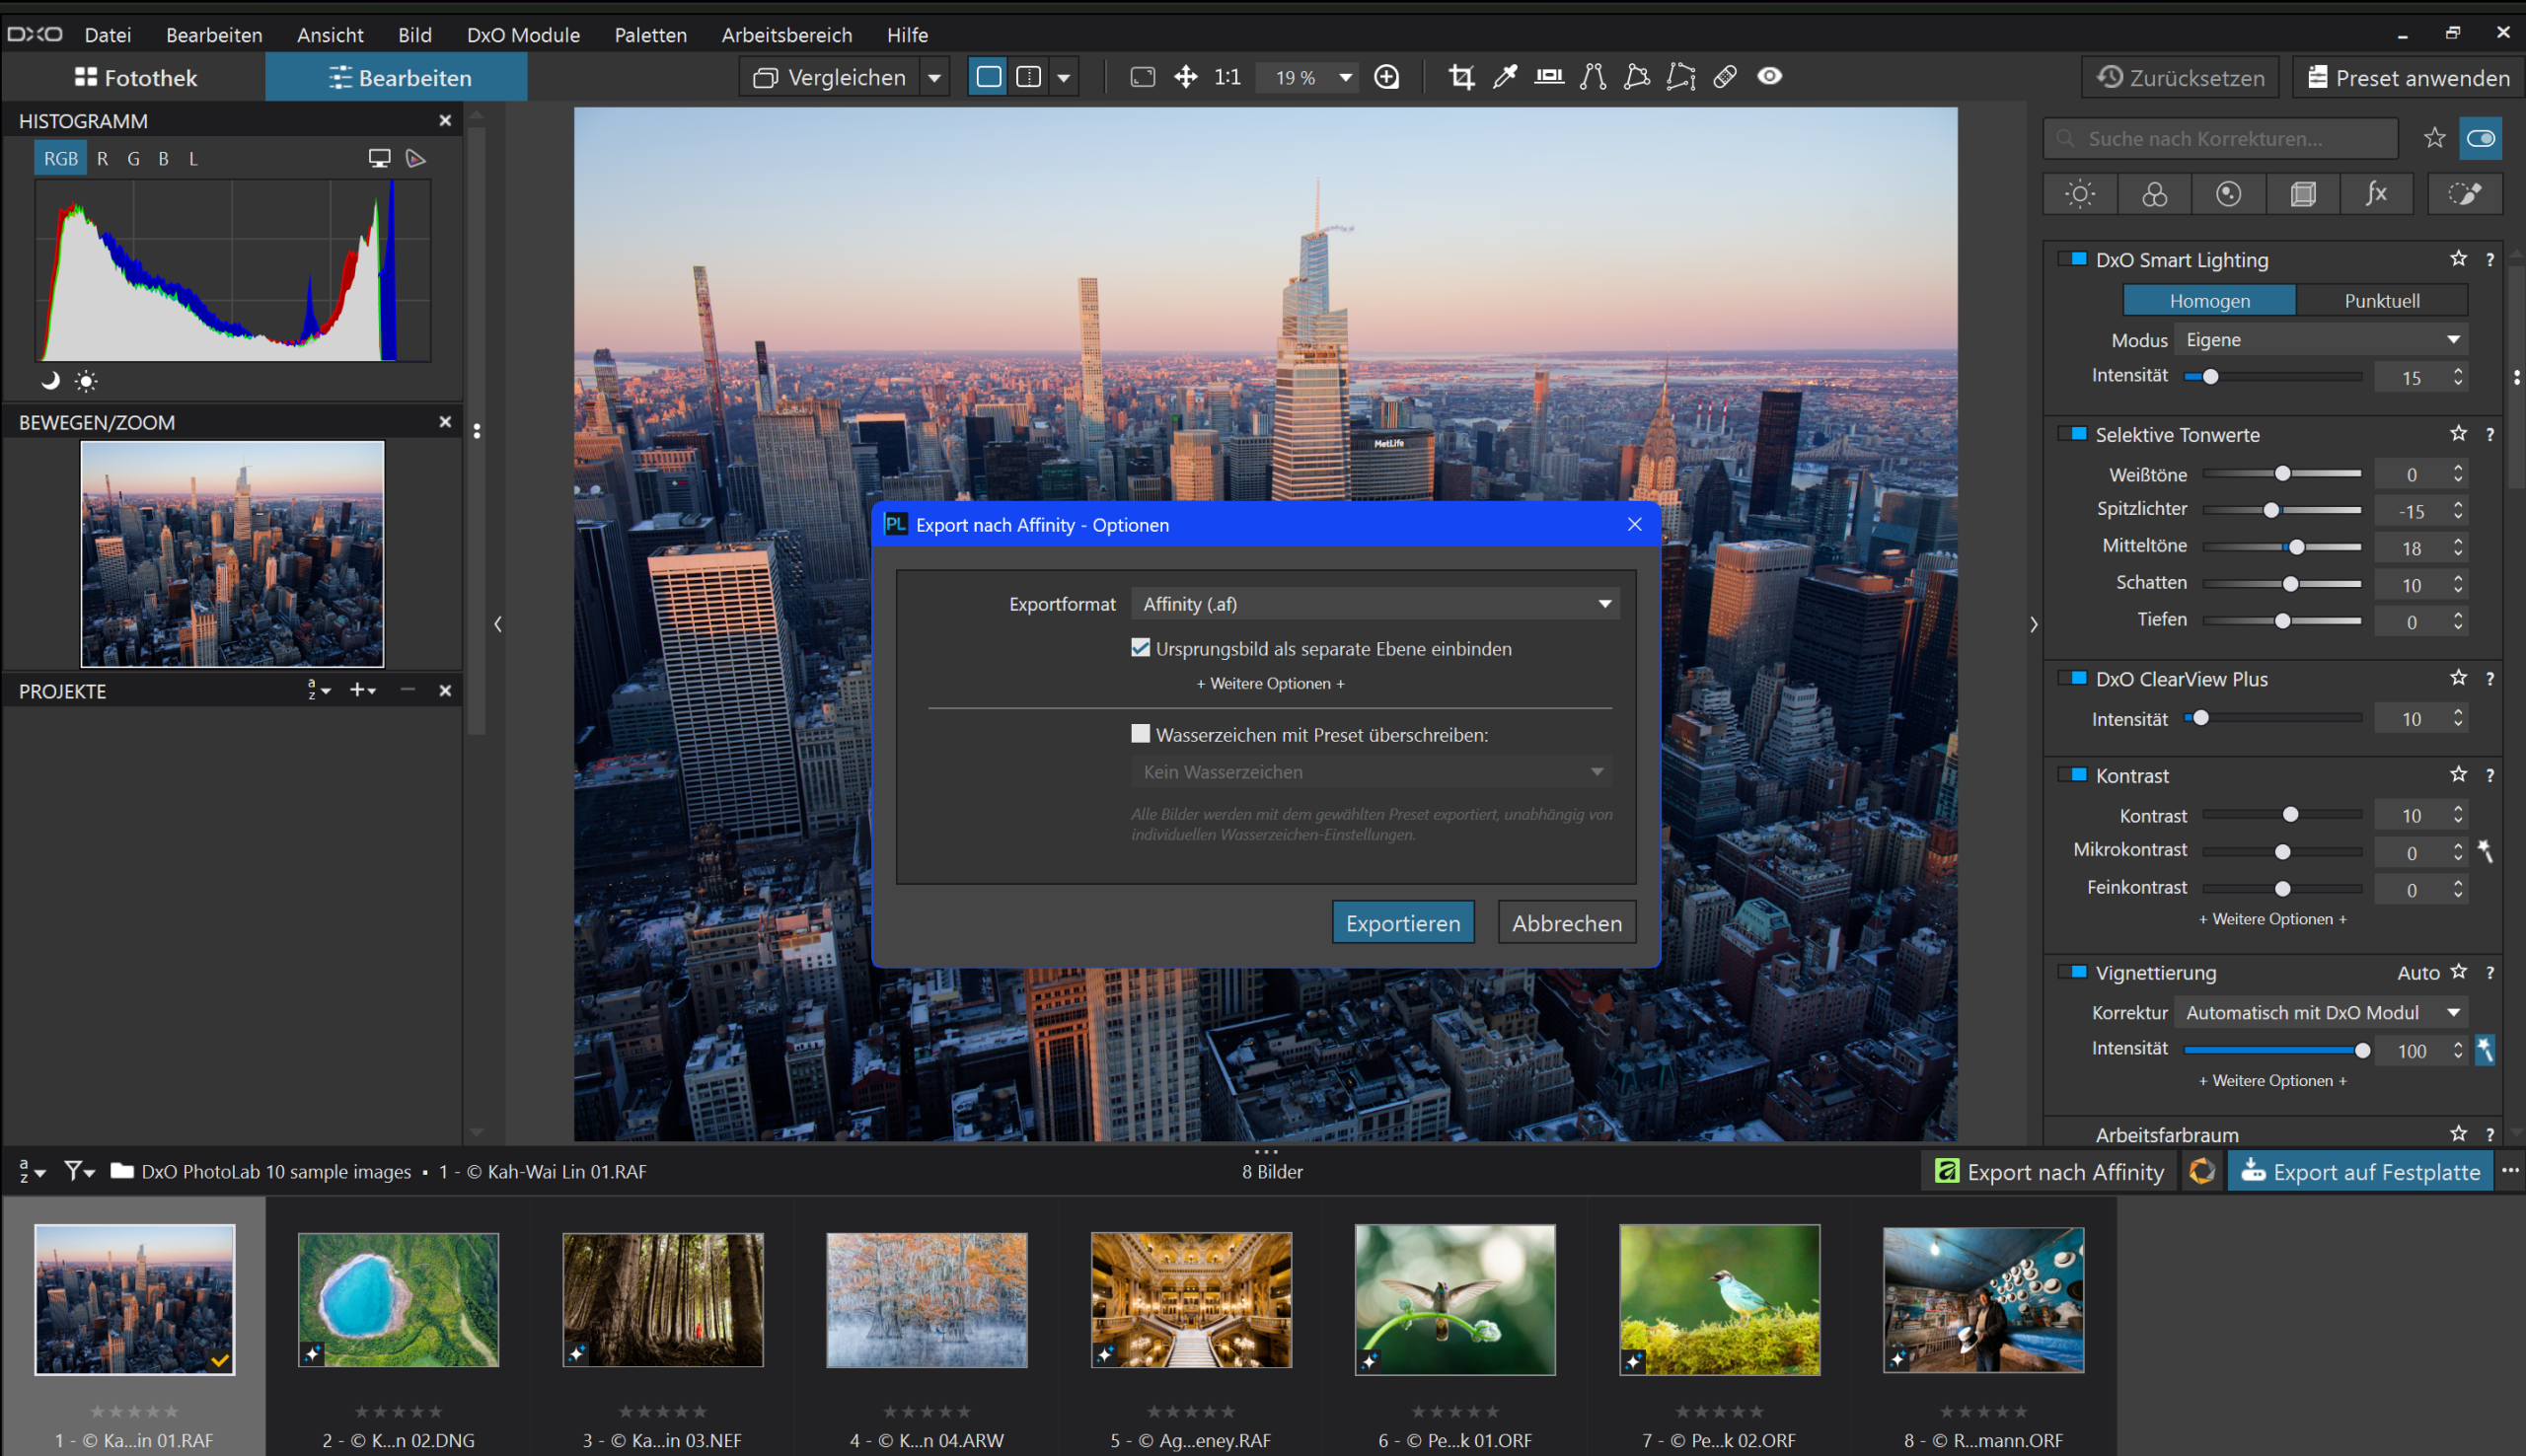Click Export auf Festplatte button

(x=2361, y=1171)
